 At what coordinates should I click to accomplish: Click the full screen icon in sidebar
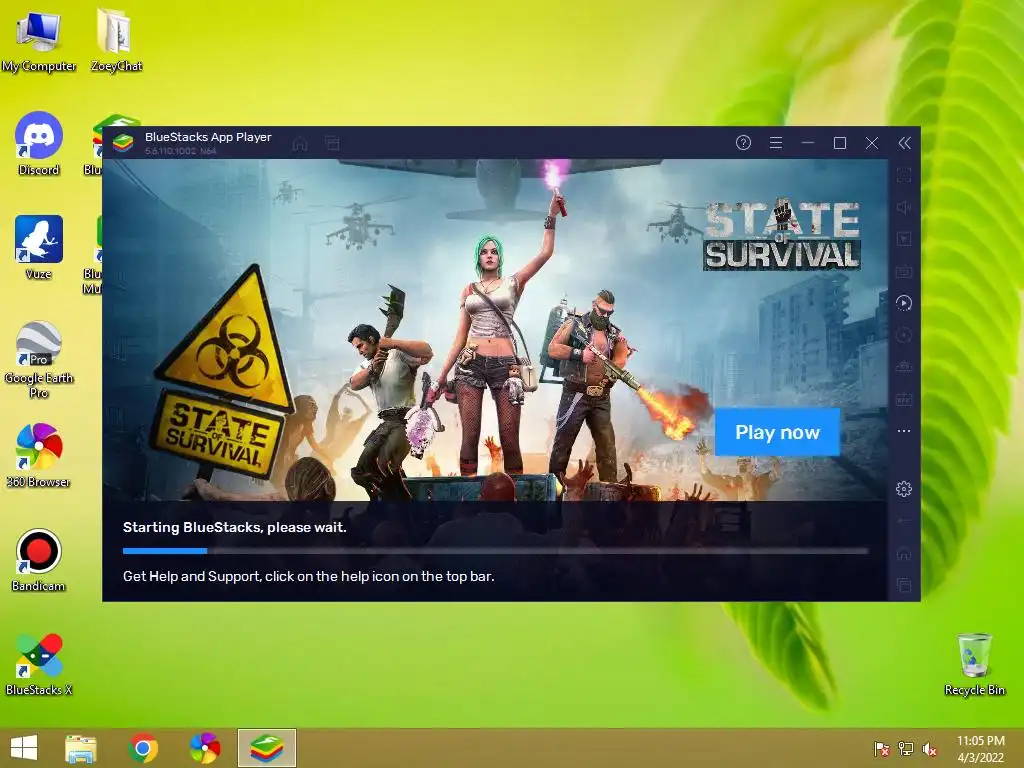coord(904,175)
